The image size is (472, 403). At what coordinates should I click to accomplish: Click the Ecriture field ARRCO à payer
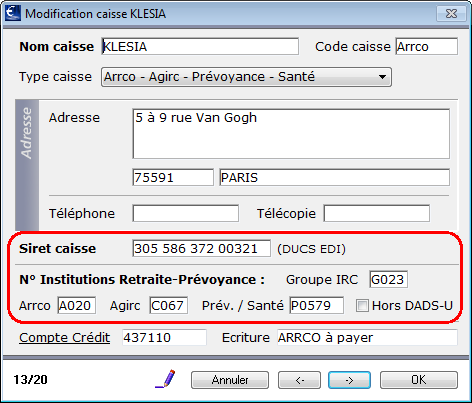click(x=367, y=338)
